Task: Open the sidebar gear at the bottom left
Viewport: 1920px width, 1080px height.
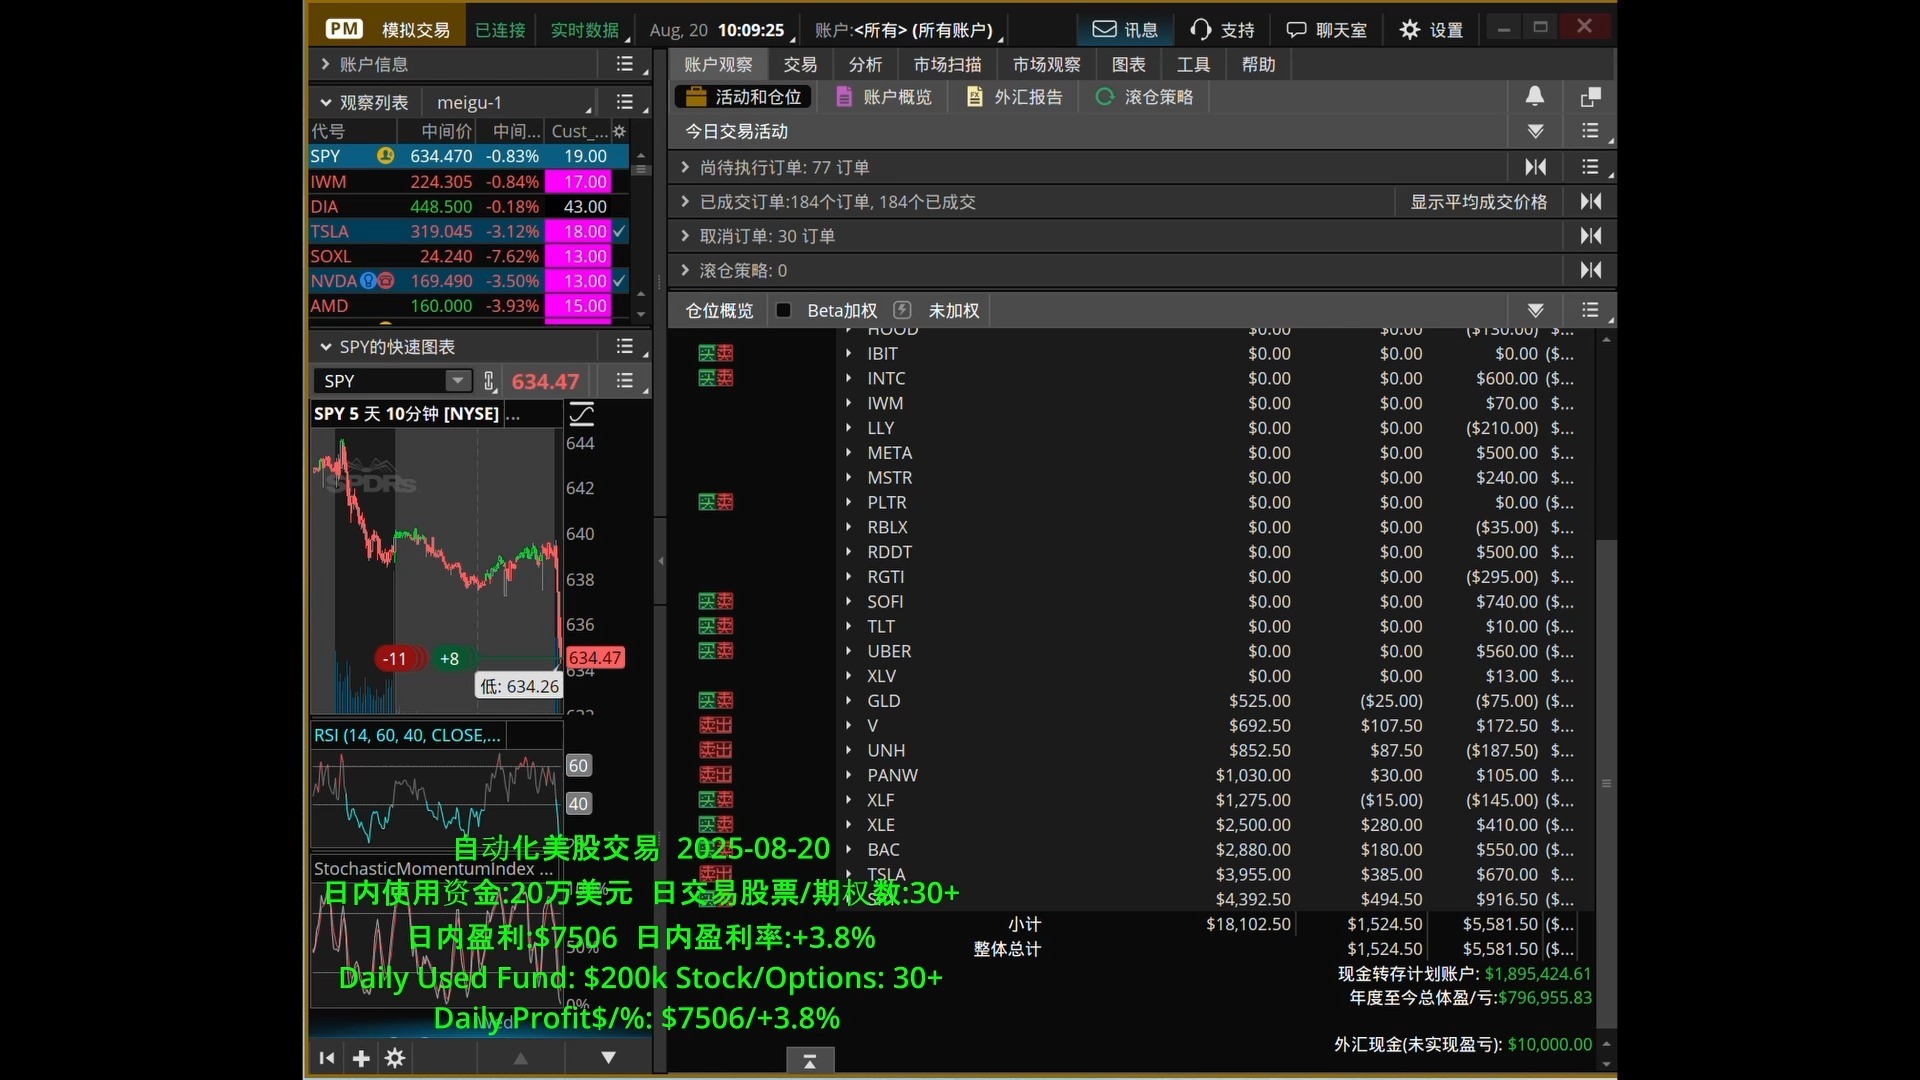Action: coord(395,1057)
